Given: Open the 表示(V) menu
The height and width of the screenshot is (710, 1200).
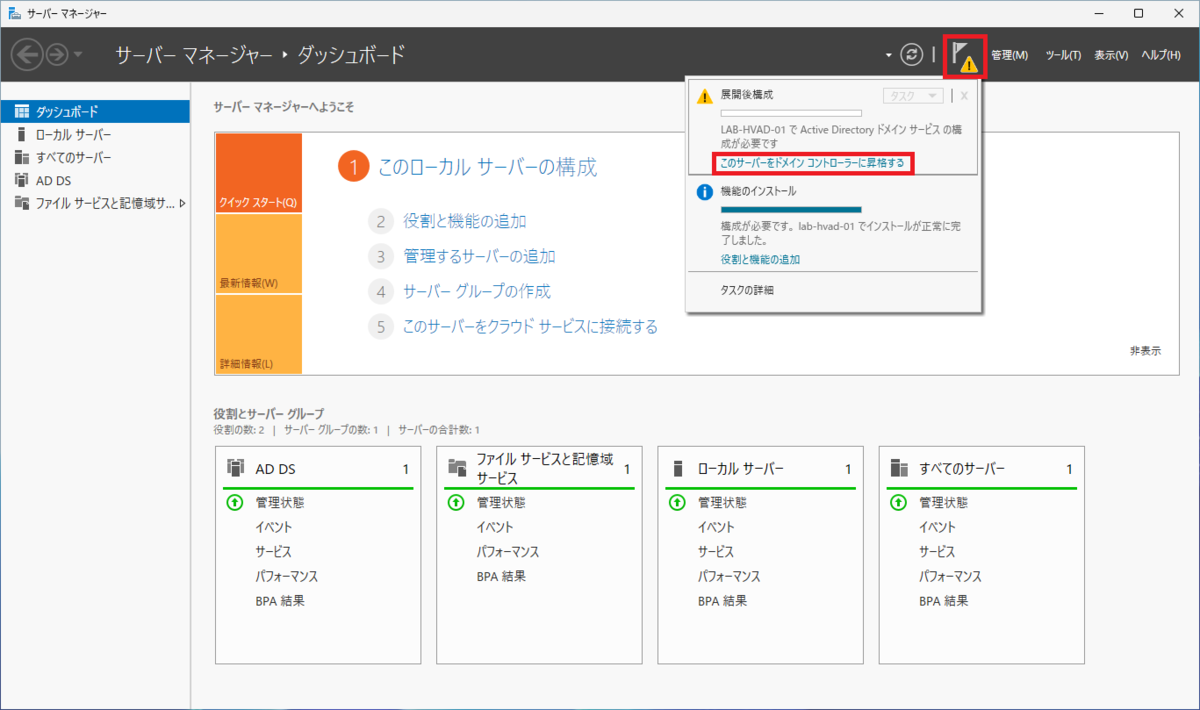Looking at the screenshot, I should coord(1111,55).
